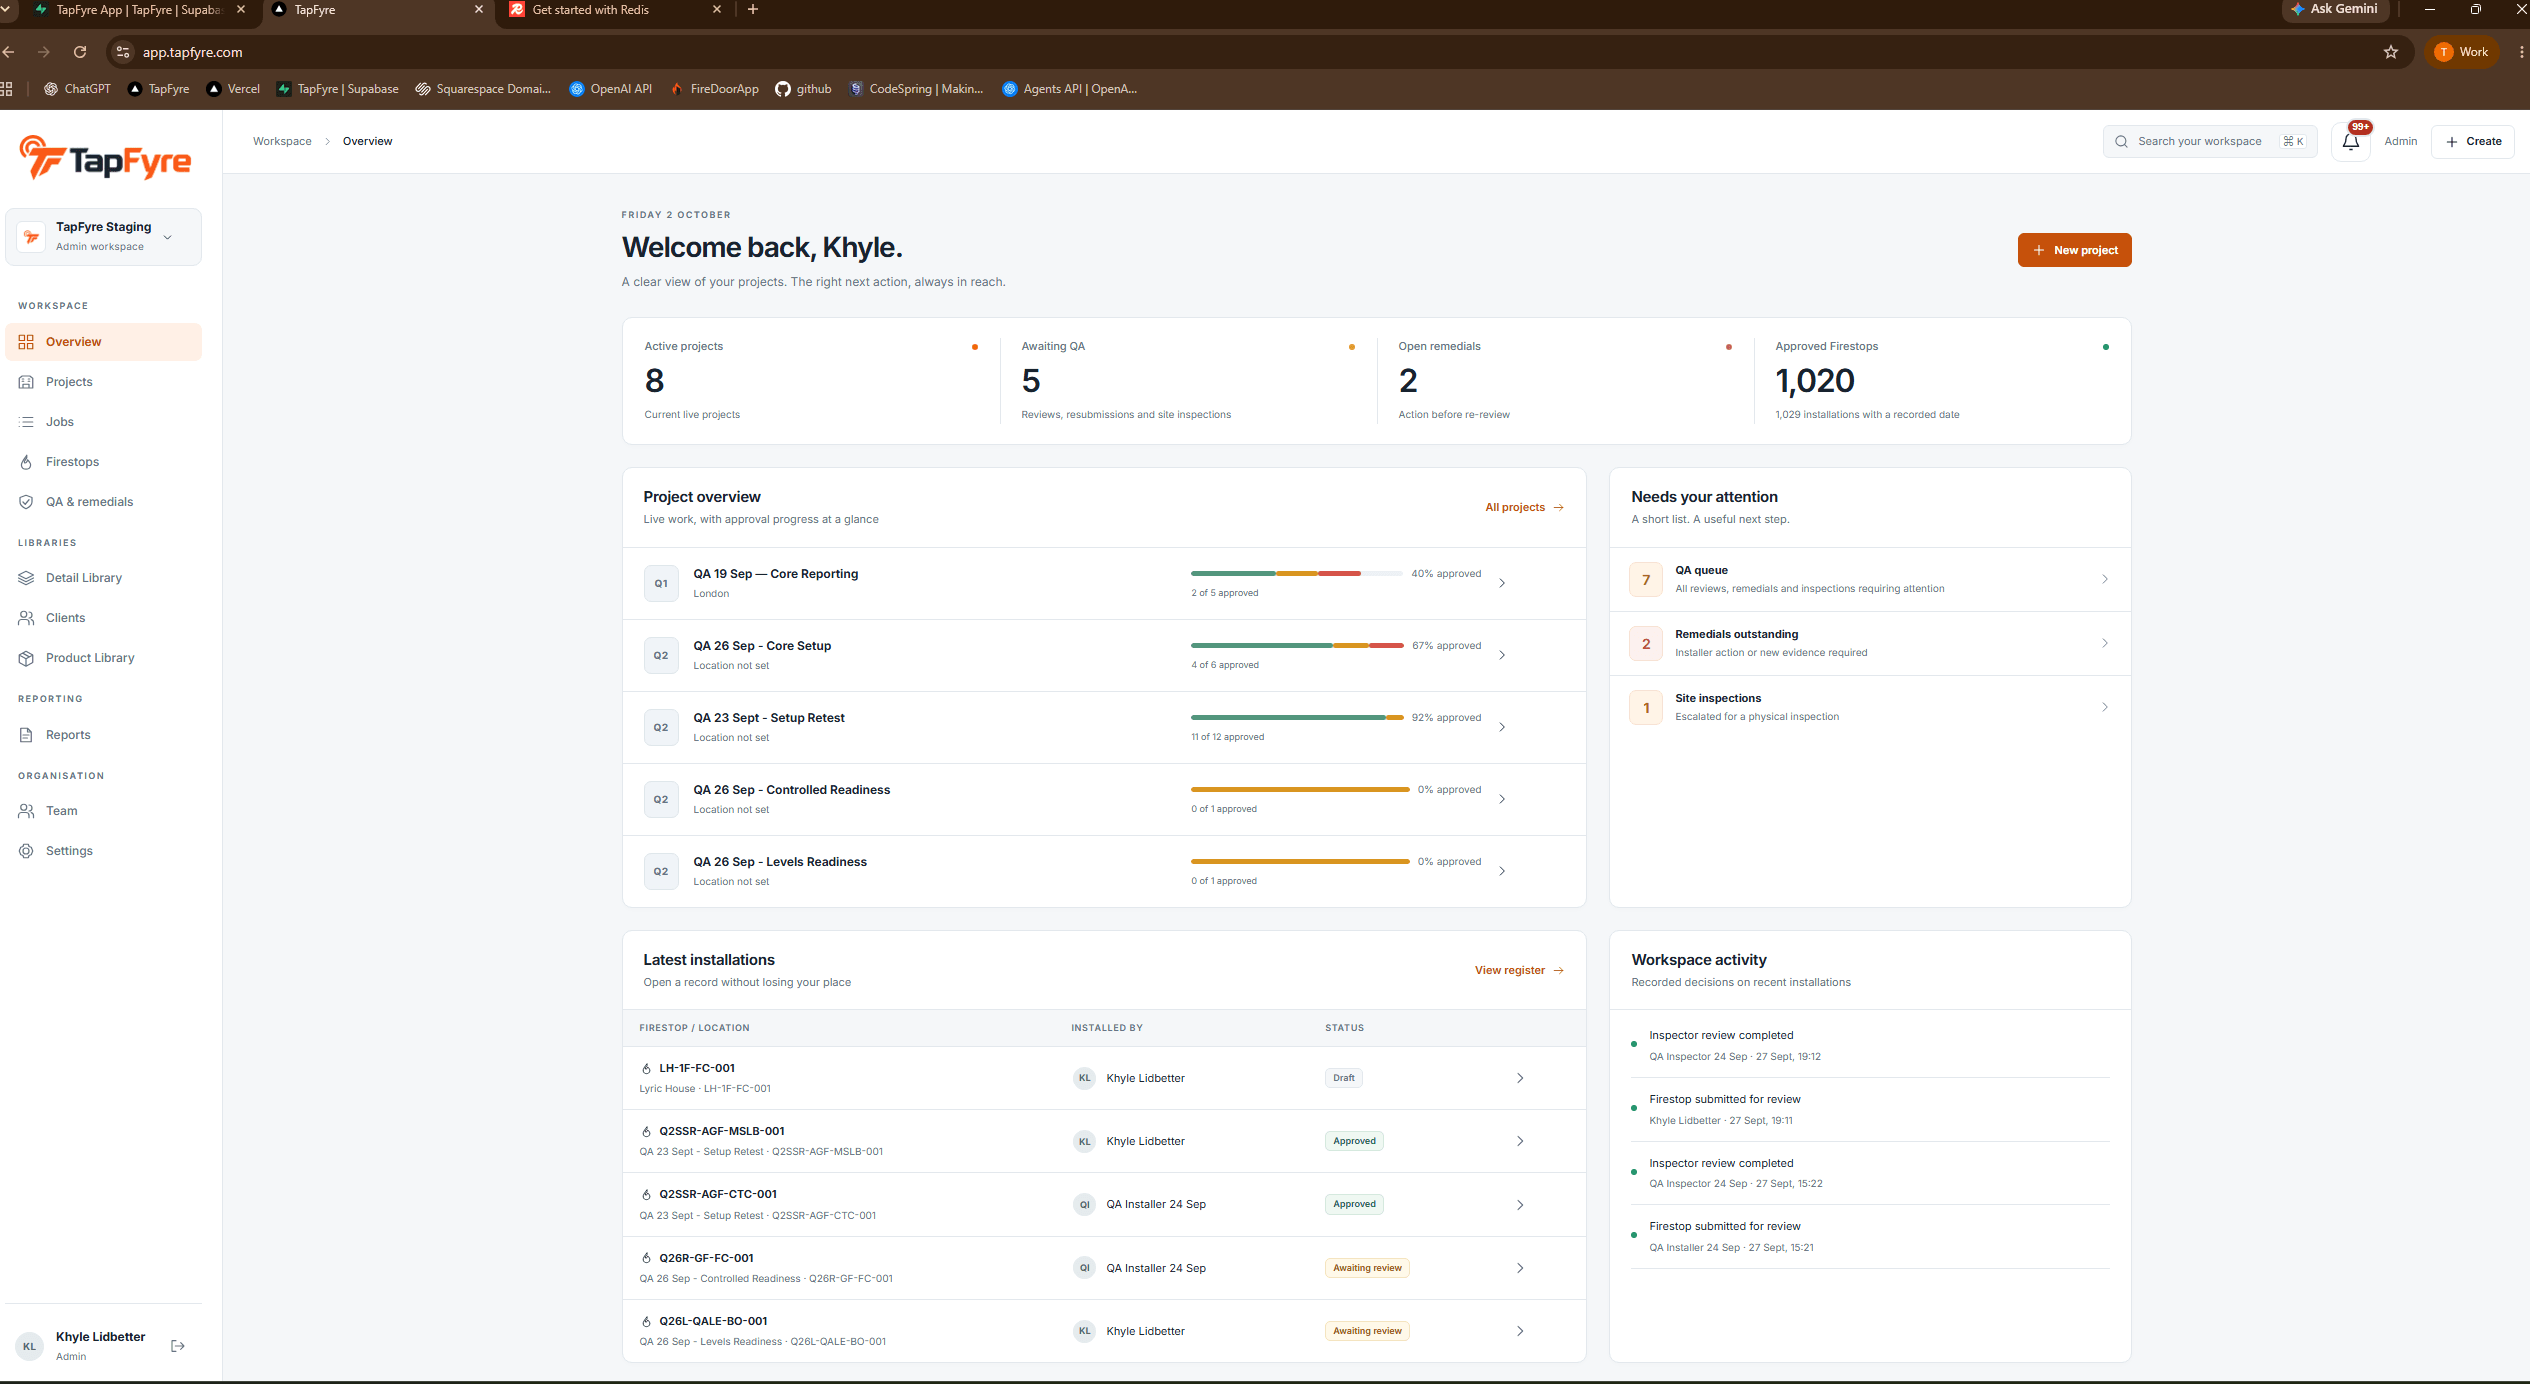2530x1384 pixels.
Task: Go to QA & remedials in sidebar
Action: (x=103, y=502)
